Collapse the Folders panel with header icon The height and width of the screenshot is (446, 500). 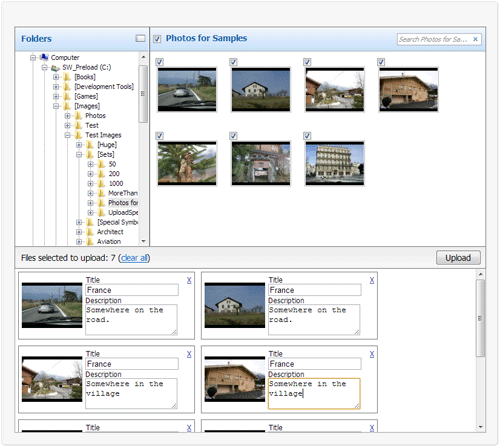click(x=140, y=38)
